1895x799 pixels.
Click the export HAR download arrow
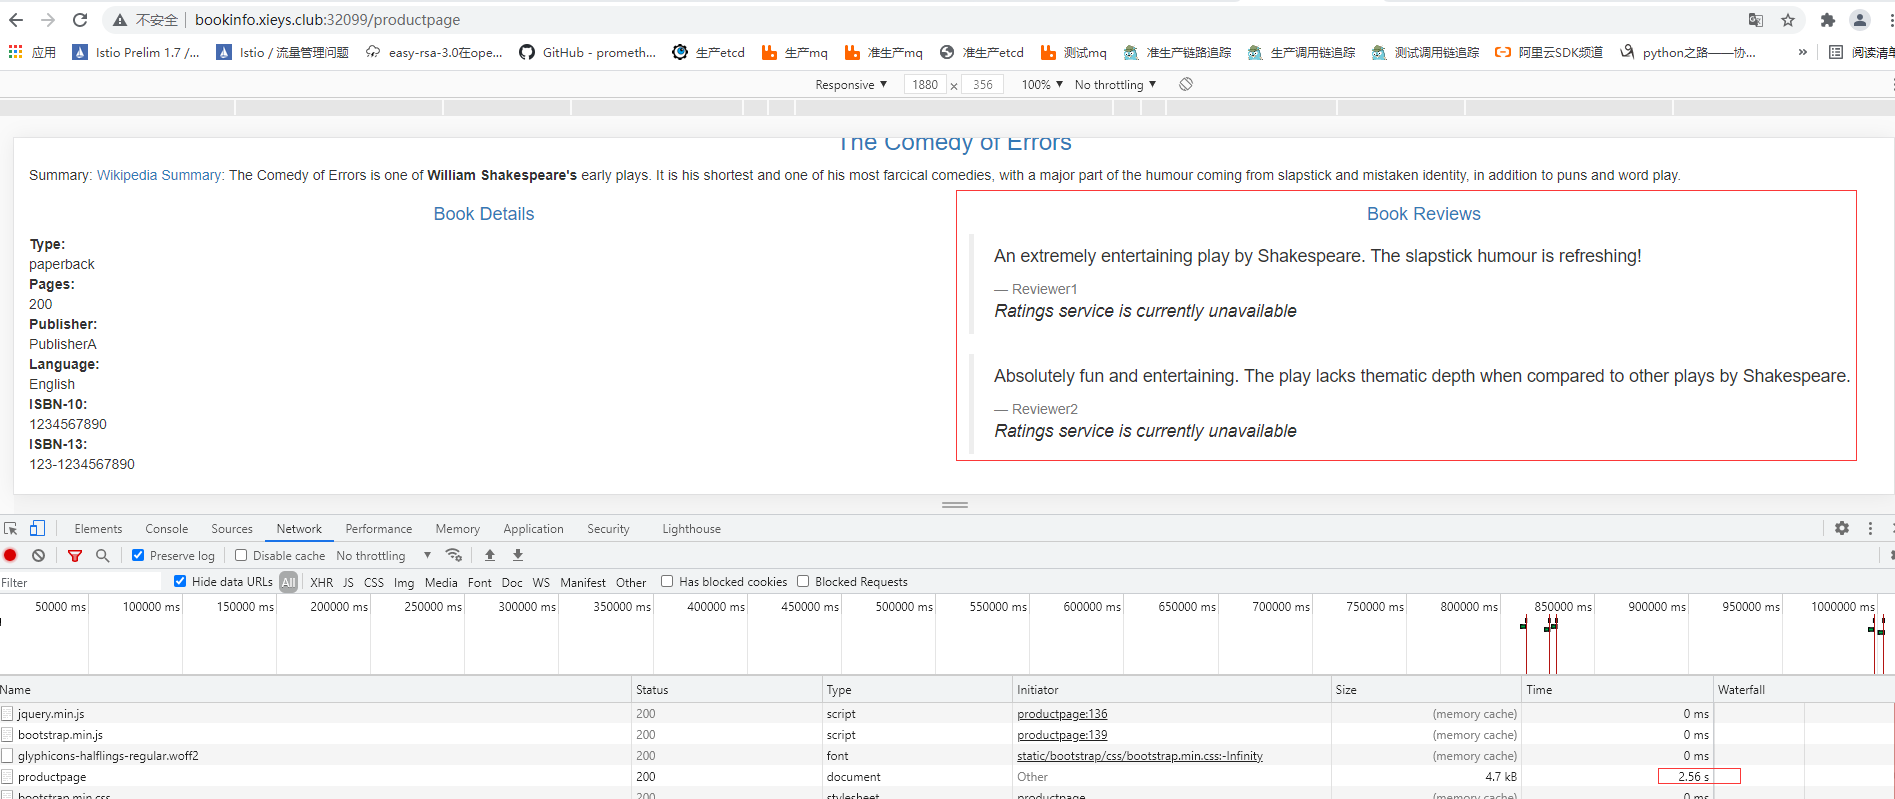(x=518, y=555)
